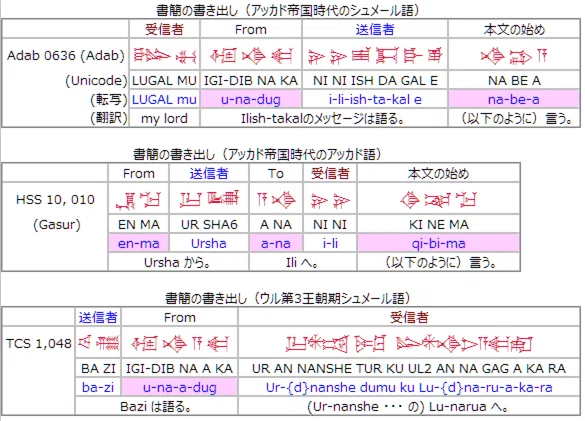Click the cuneiform signs above 'KI NE MA'

pos(438,200)
